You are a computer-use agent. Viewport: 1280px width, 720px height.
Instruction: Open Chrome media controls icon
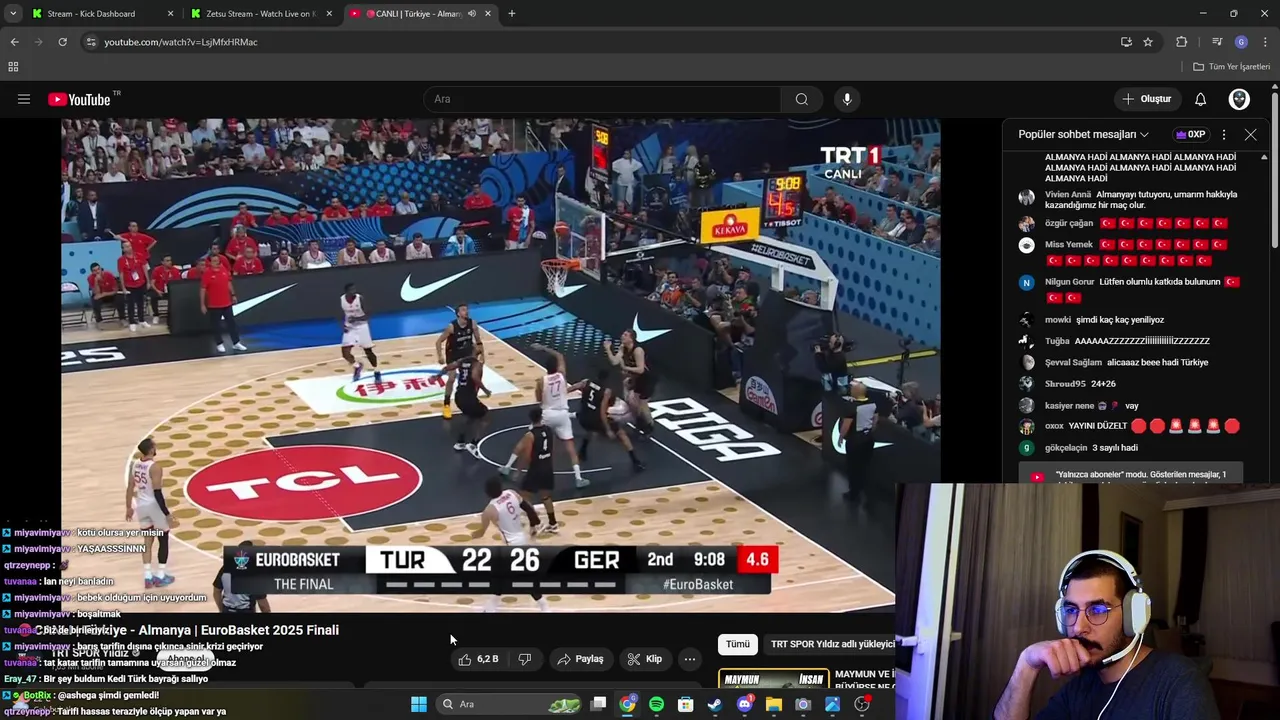(x=1217, y=42)
